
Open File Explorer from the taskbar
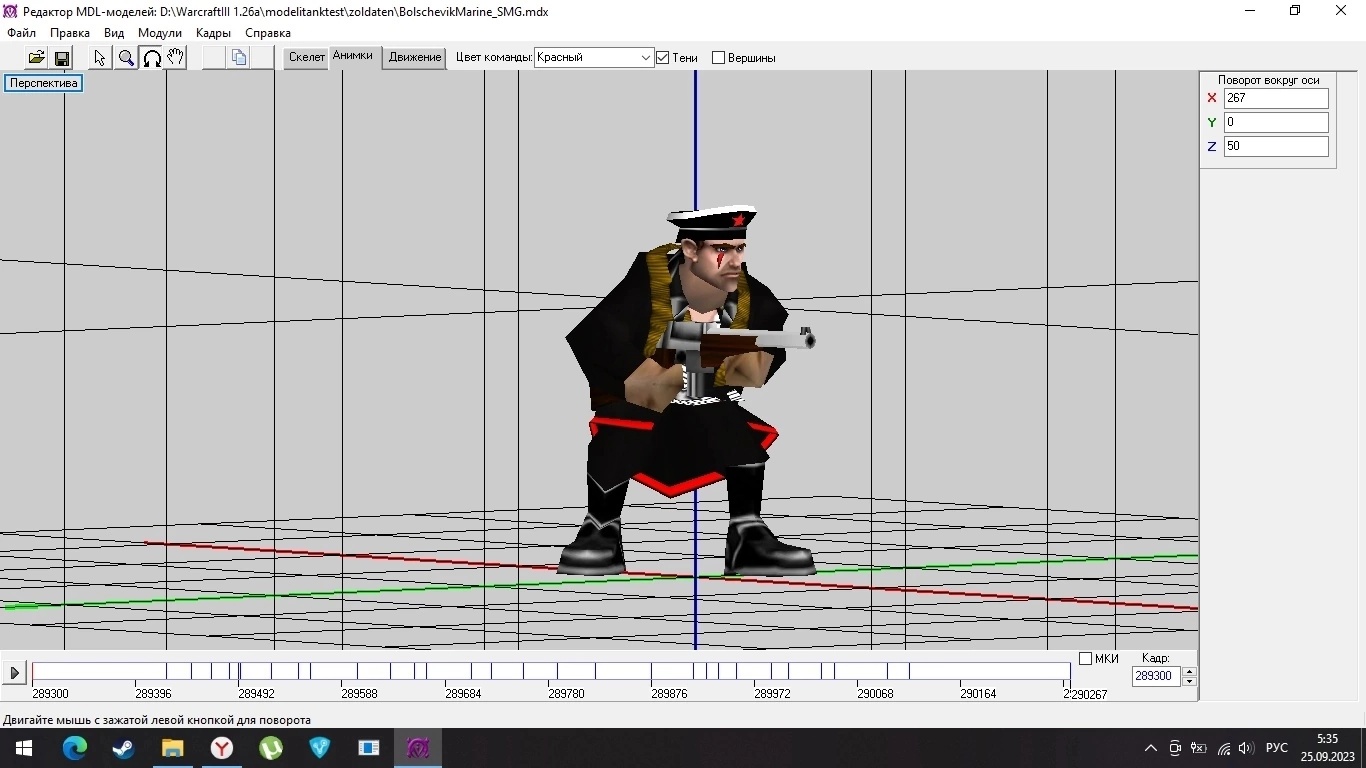[x=172, y=748]
